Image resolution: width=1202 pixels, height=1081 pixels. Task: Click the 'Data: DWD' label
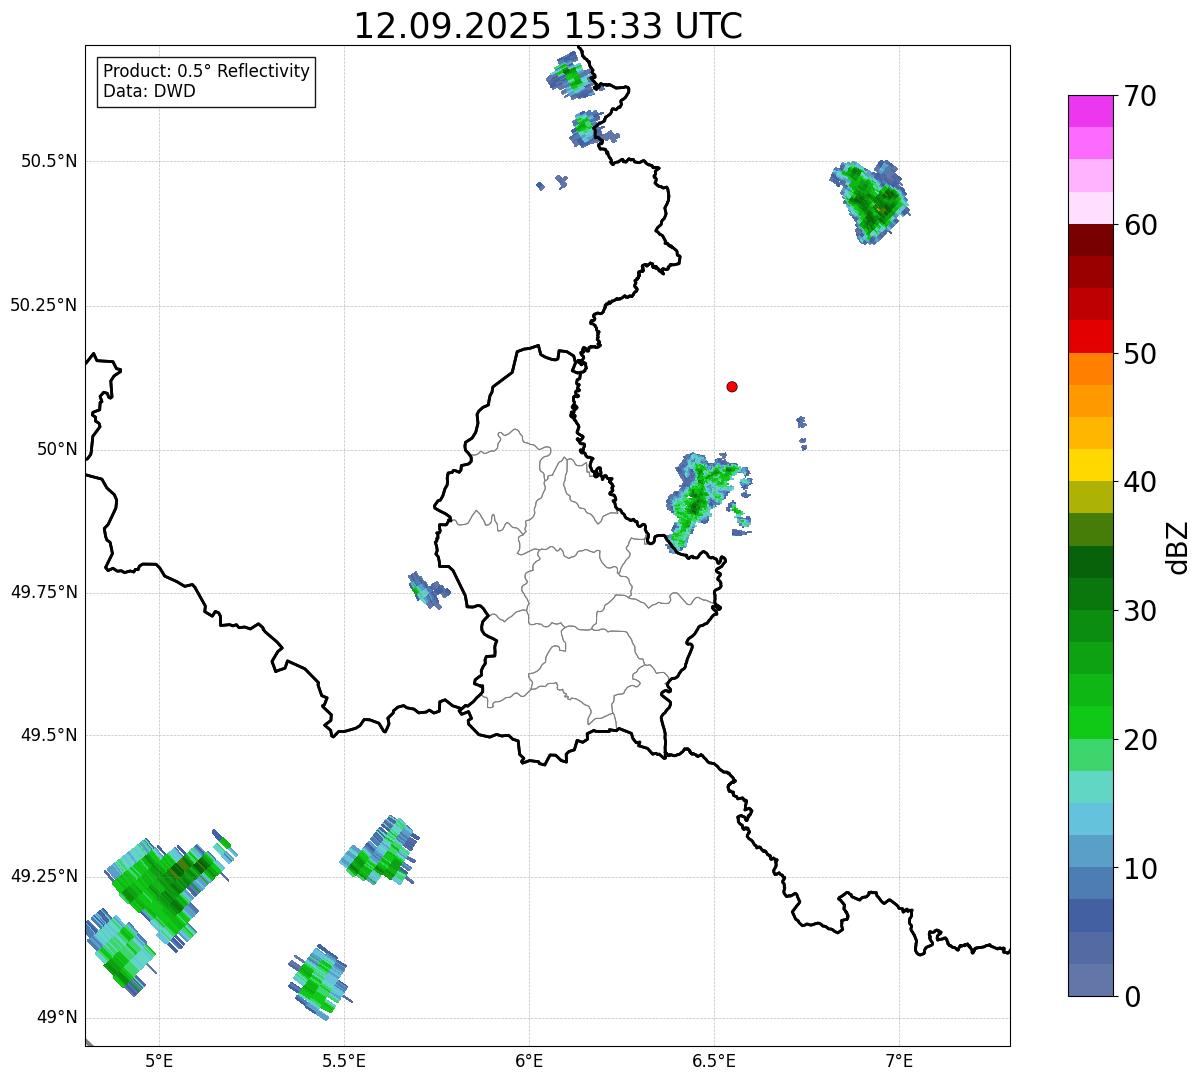tap(149, 91)
